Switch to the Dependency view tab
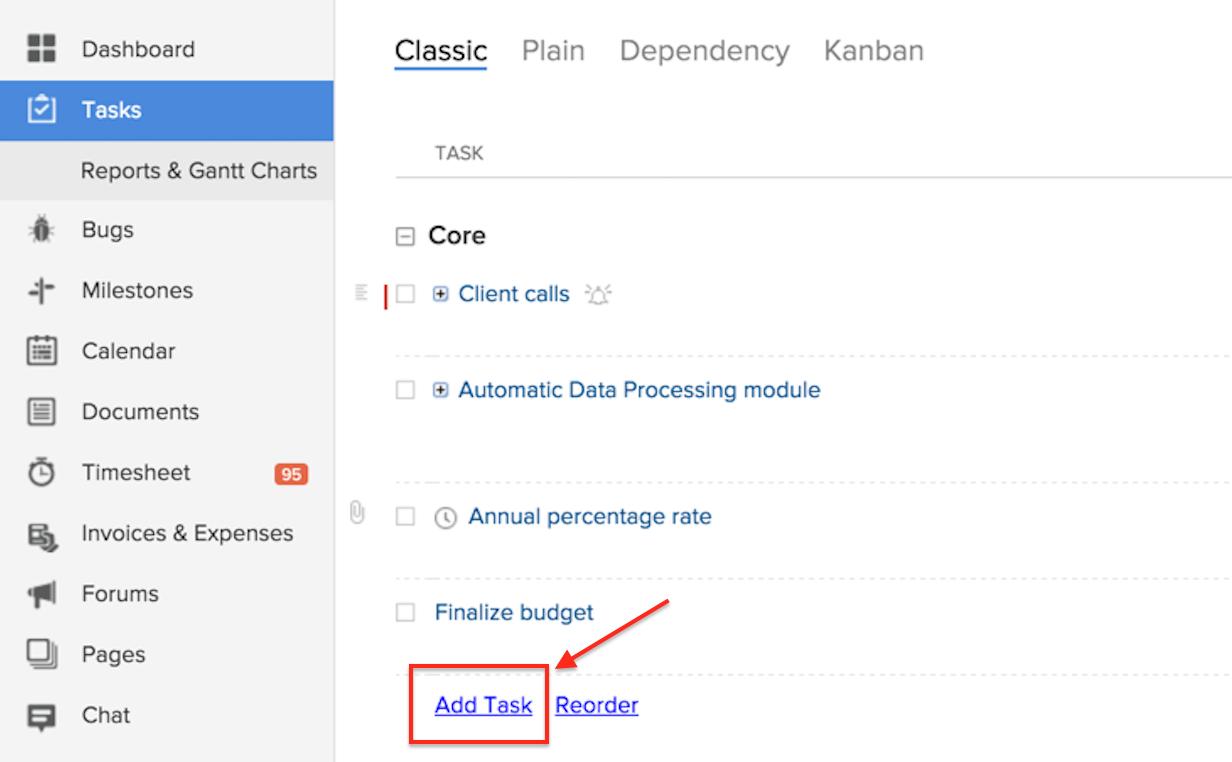Screen dimensions: 1232x762 click(x=704, y=51)
